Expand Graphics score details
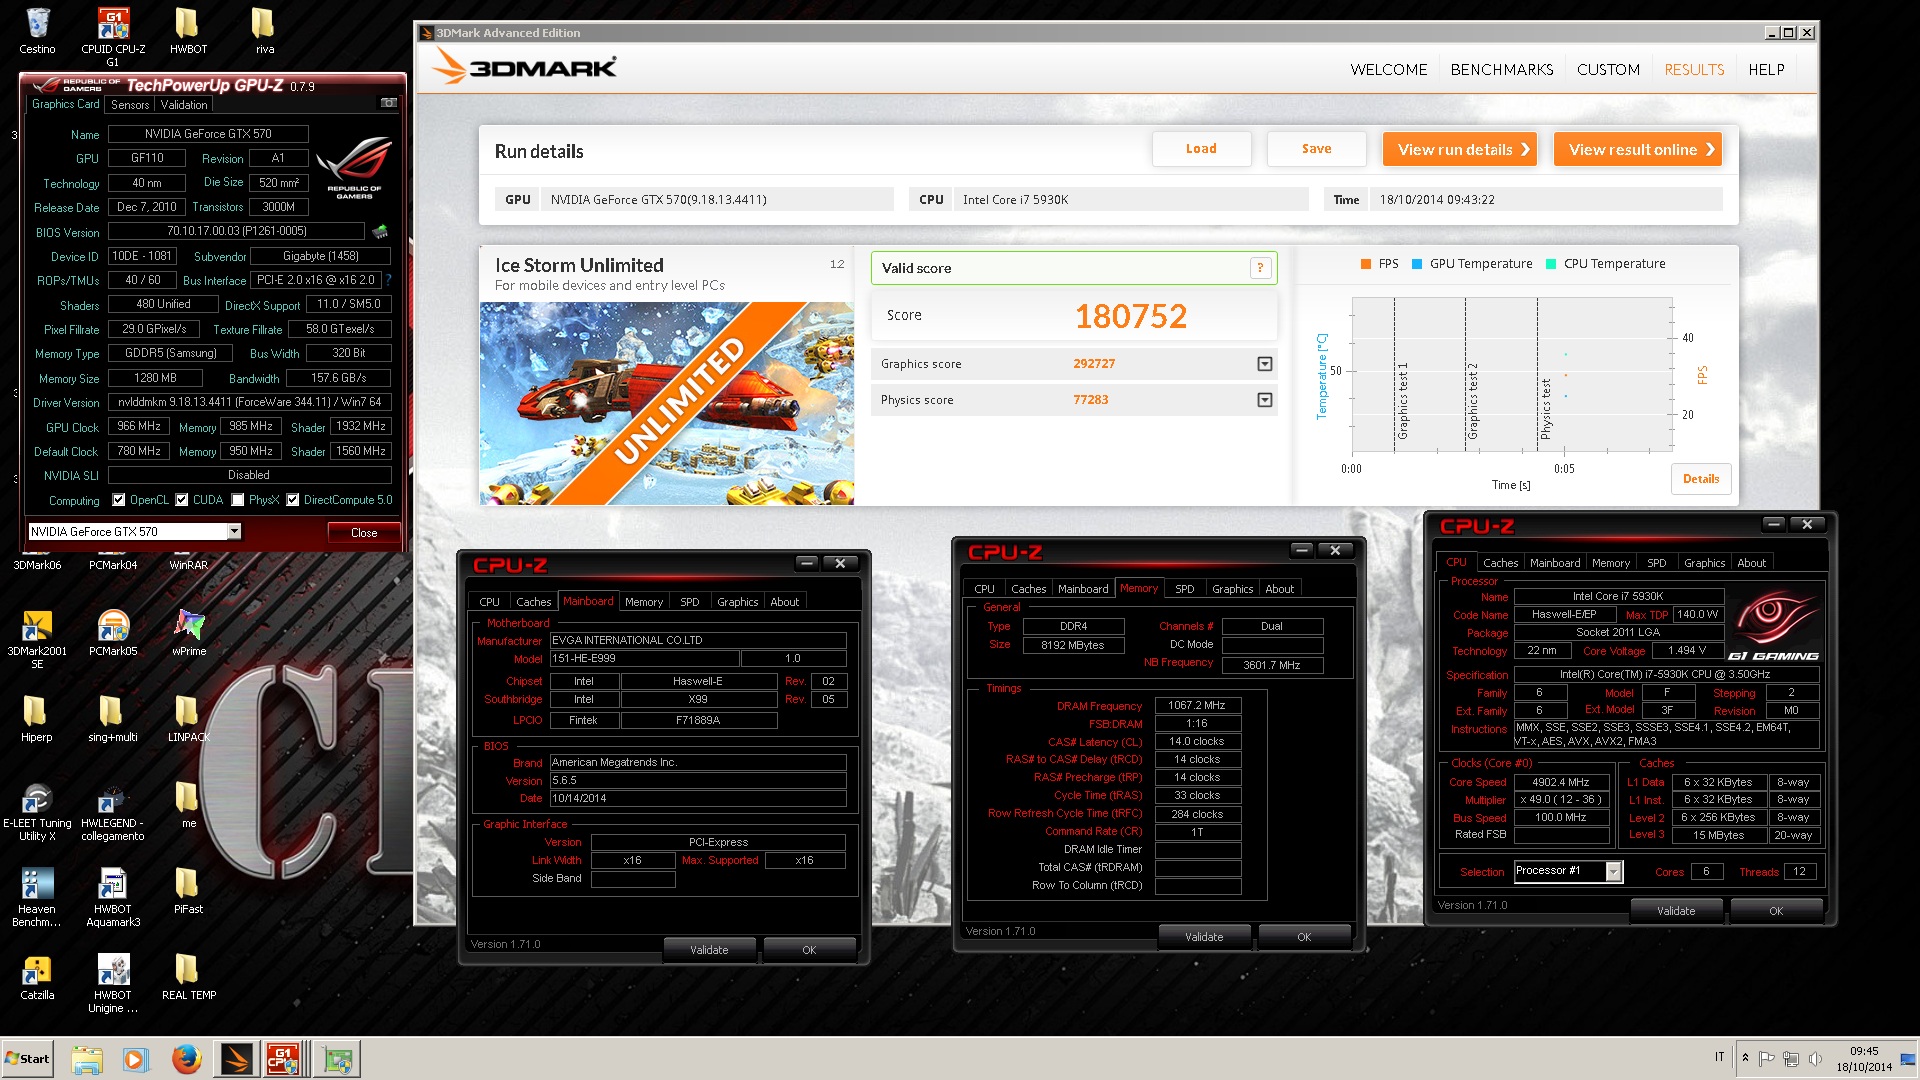 (x=1265, y=364)
